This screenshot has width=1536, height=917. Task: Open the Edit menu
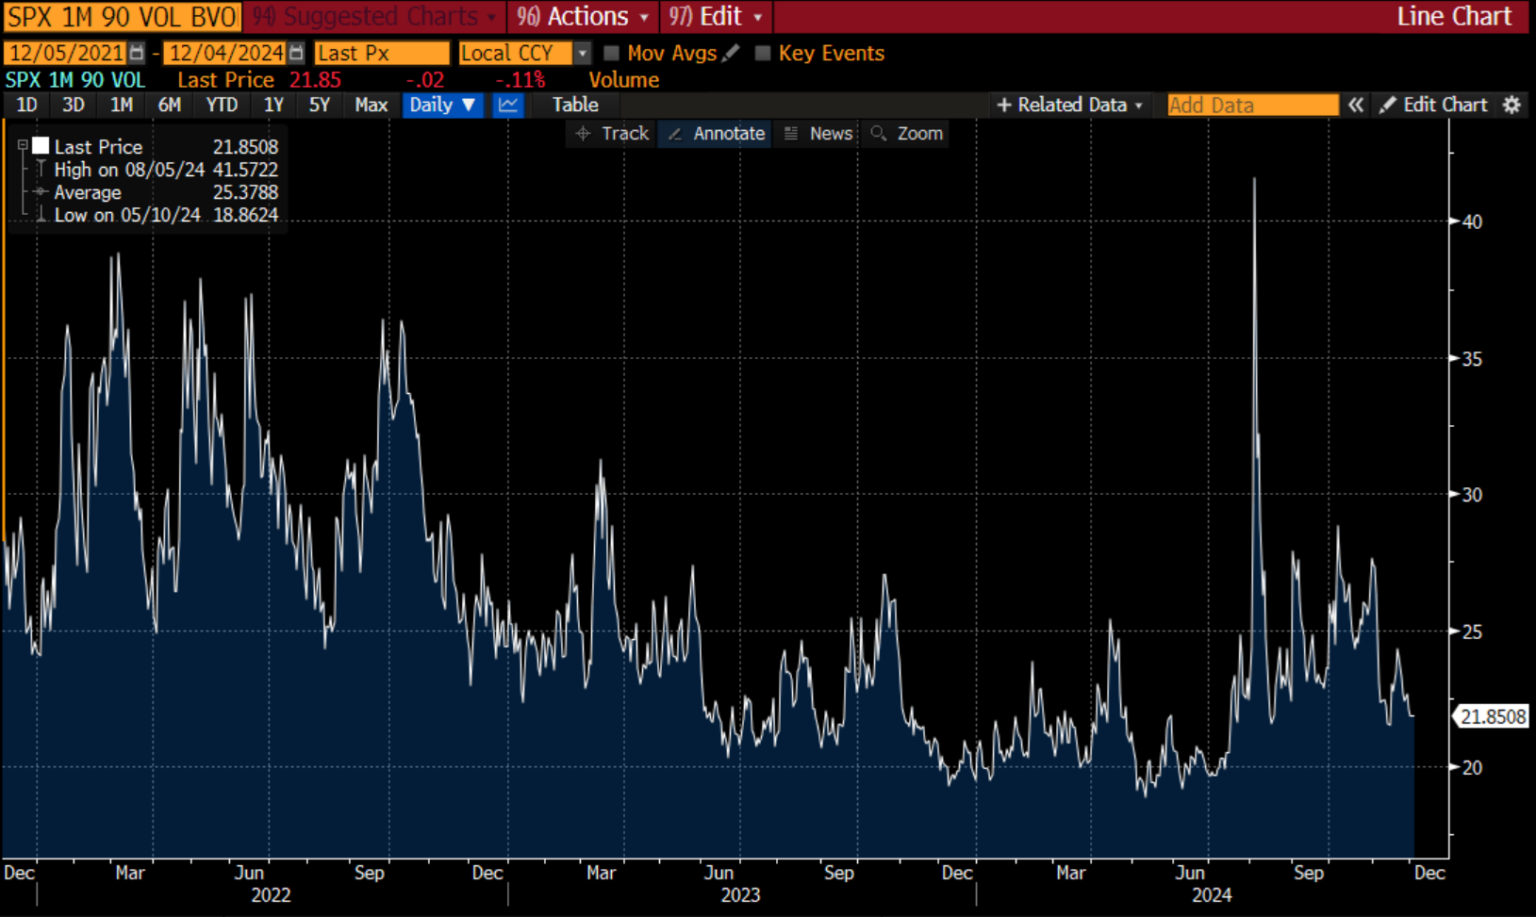pos(715,17)
